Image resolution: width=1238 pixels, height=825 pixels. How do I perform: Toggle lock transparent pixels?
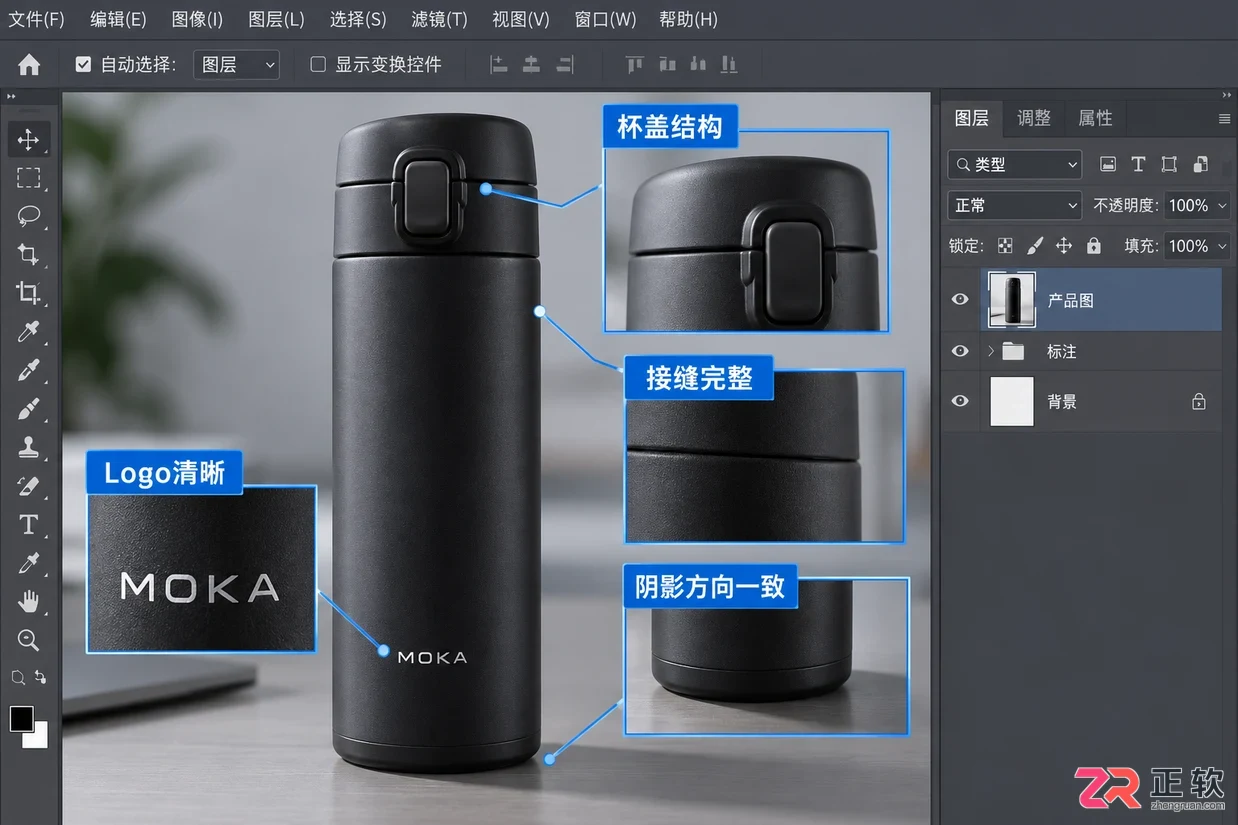pyautogui.click(x=1005, y=246)
